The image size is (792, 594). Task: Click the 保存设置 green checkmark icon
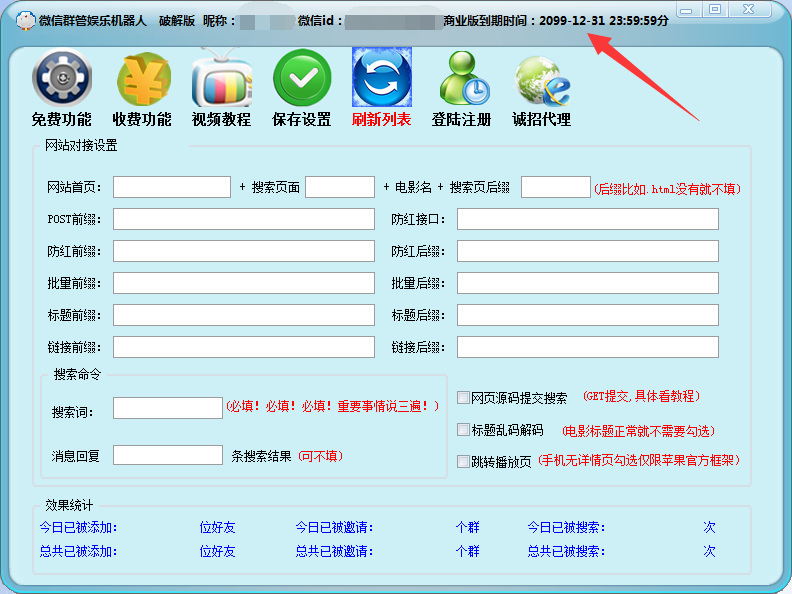[x=302, y=78]
